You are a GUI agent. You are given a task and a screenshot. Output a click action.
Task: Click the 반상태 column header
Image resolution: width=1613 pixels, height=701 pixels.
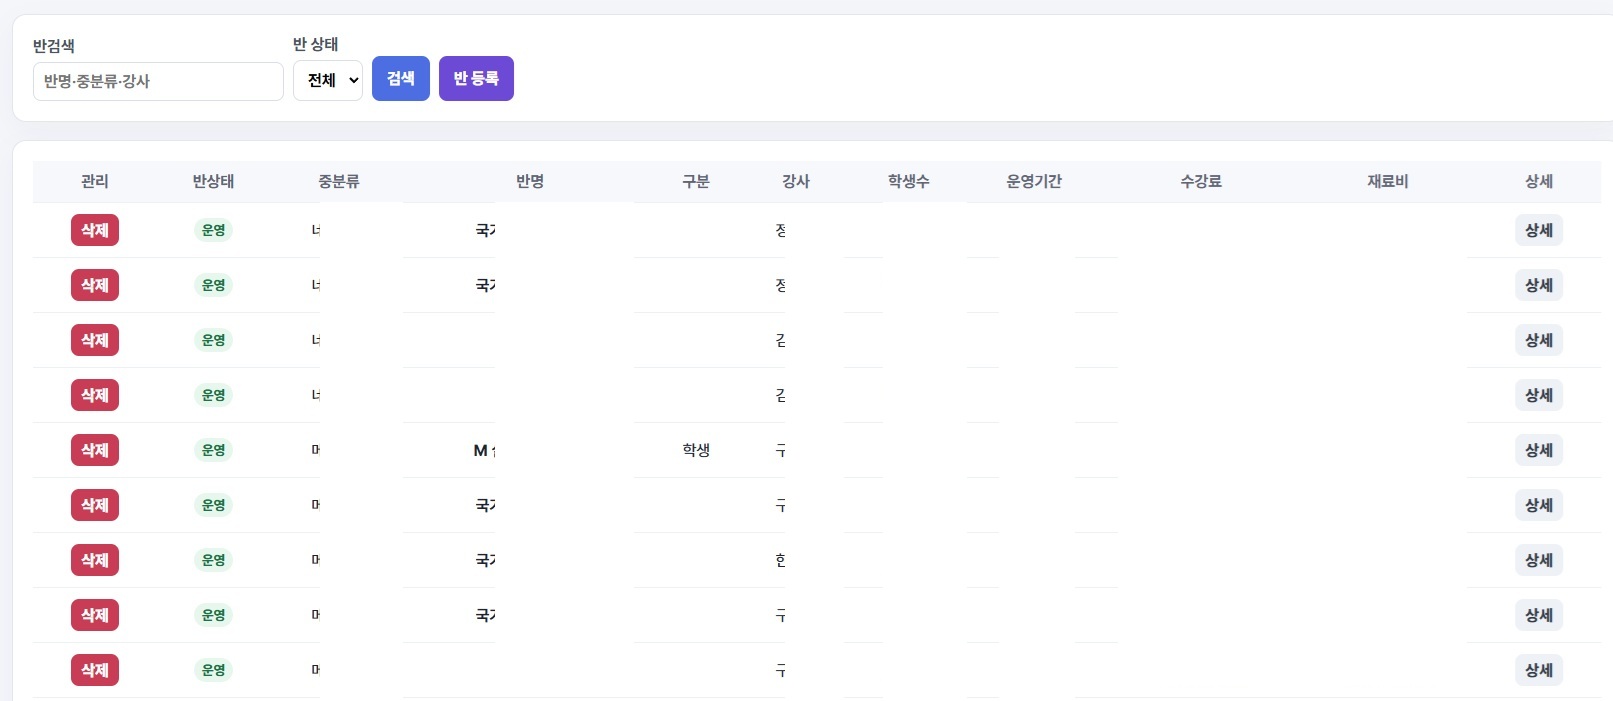click(213, 181)
